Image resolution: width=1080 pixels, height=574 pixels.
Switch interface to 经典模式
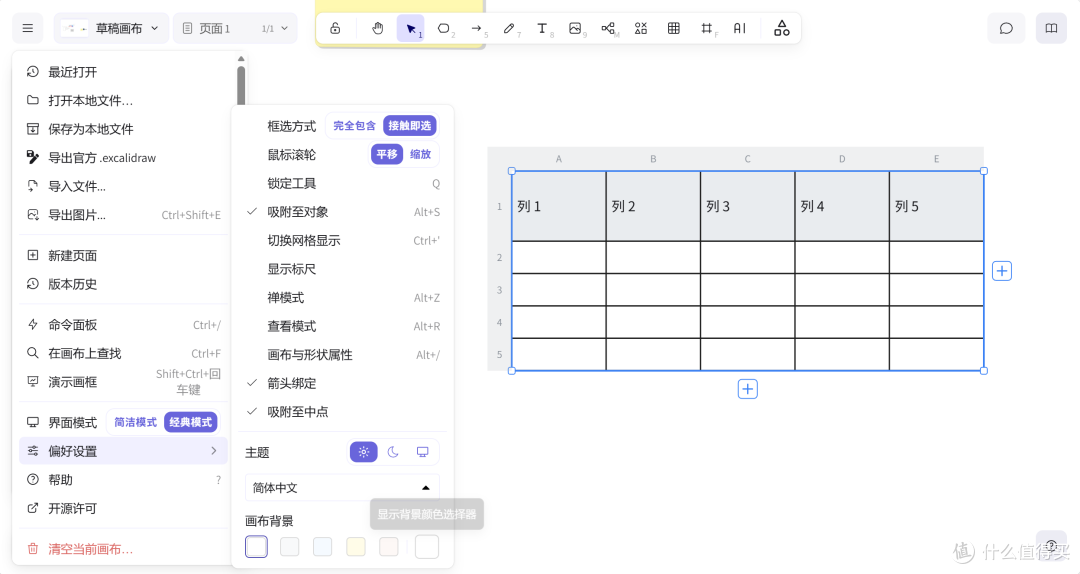(x=191, y=422)
